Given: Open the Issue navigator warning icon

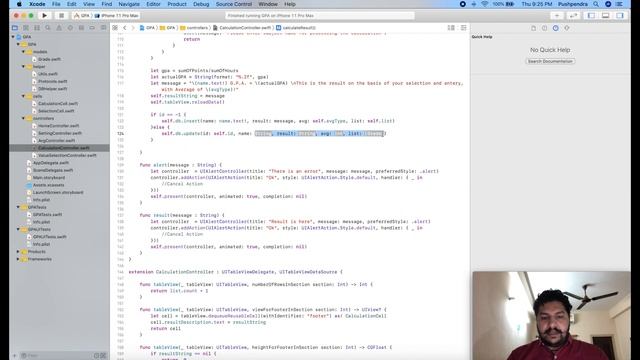Looking at the screenshot, I should [59, 28].
